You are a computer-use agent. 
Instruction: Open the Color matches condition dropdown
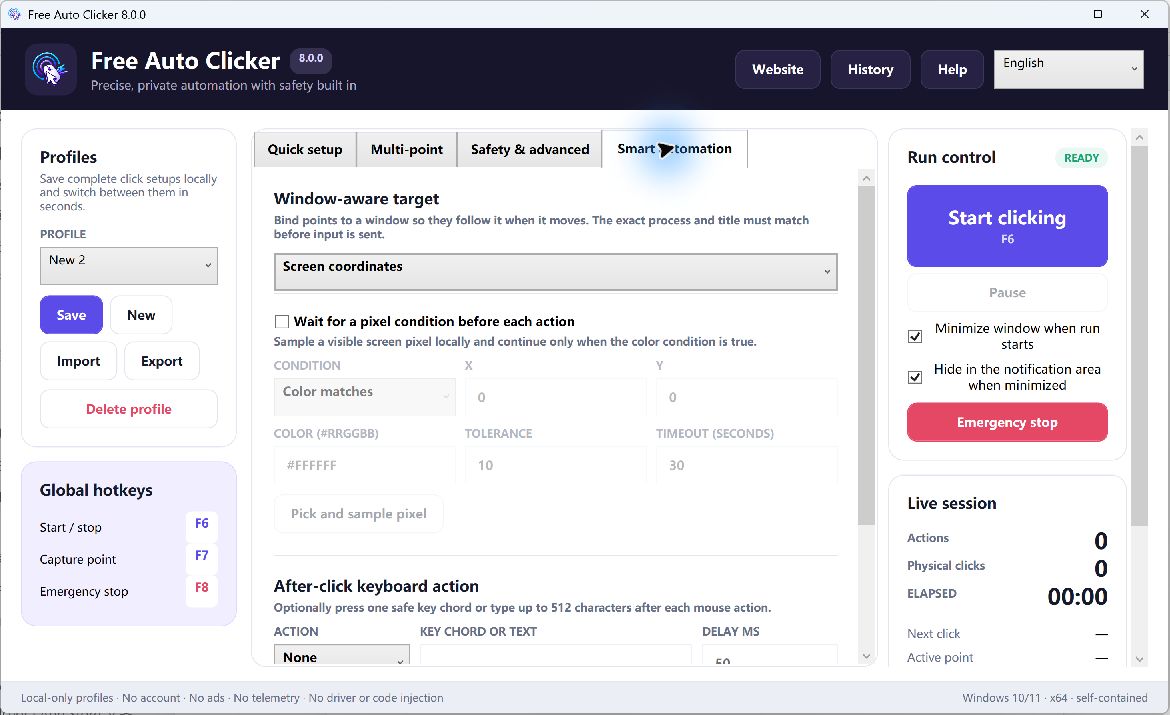click(364, 396)
